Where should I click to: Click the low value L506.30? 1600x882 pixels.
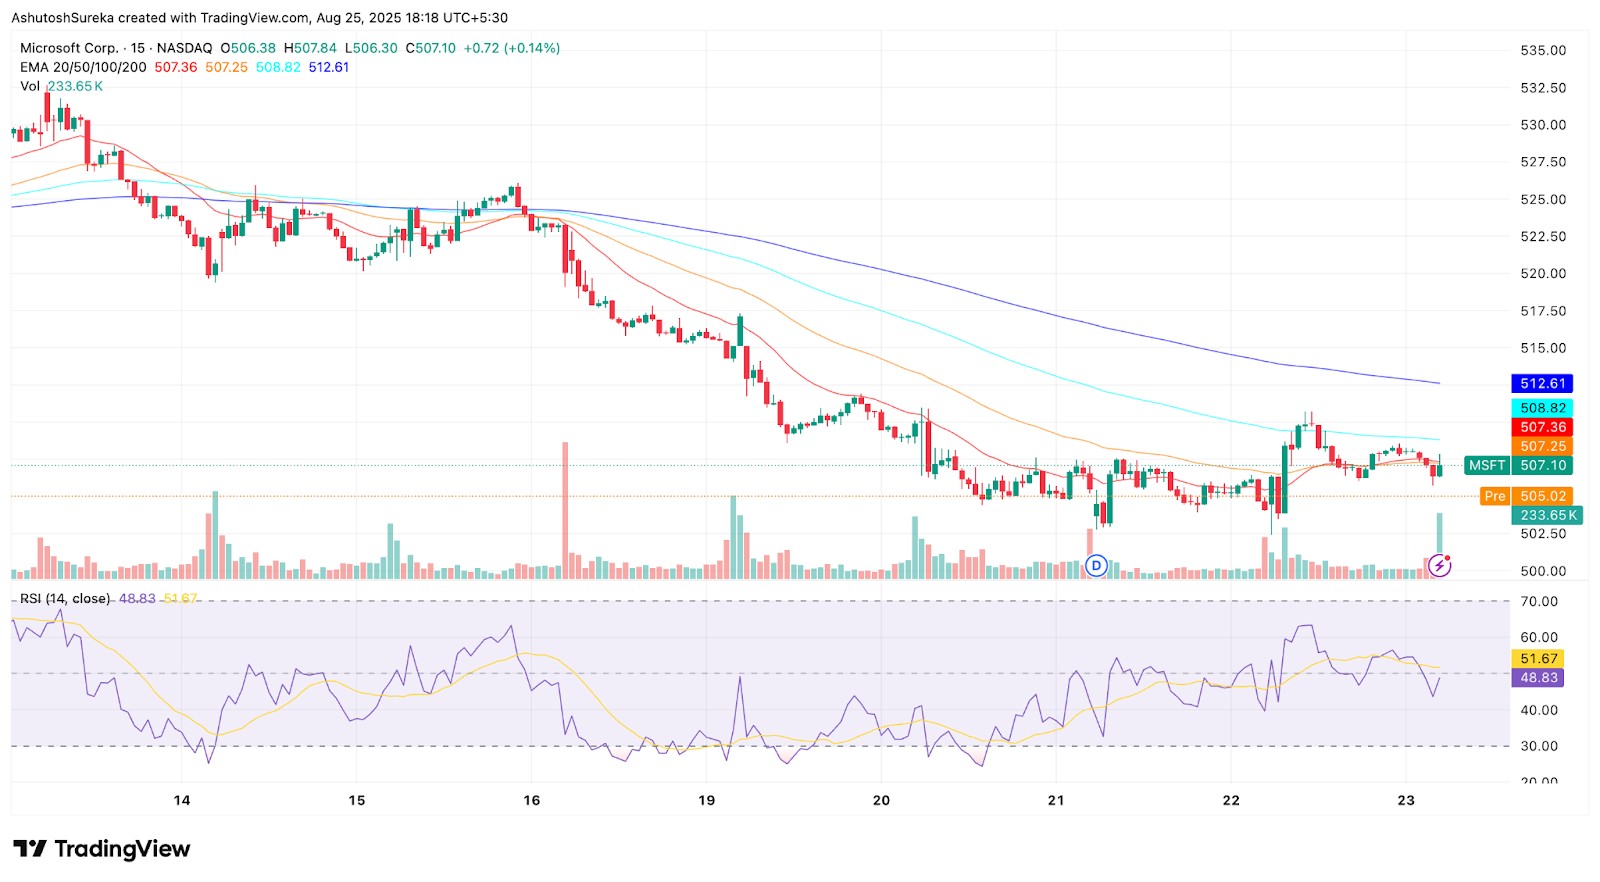point(371,48)
